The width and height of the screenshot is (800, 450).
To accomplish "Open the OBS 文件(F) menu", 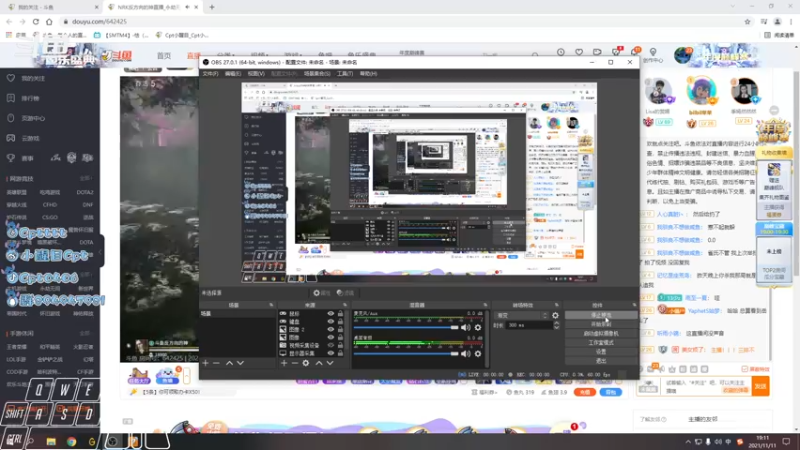I will click(x=210, y=73).
